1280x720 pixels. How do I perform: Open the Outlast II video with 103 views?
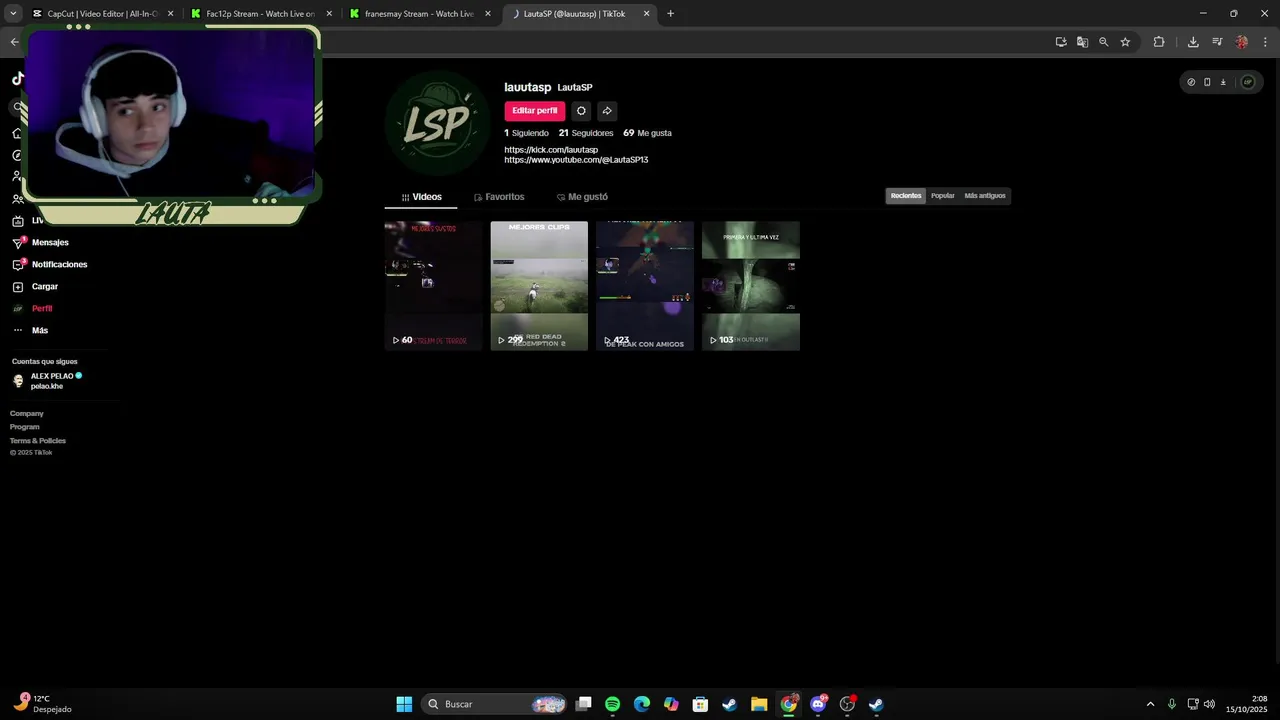click(x=751, y=286)
